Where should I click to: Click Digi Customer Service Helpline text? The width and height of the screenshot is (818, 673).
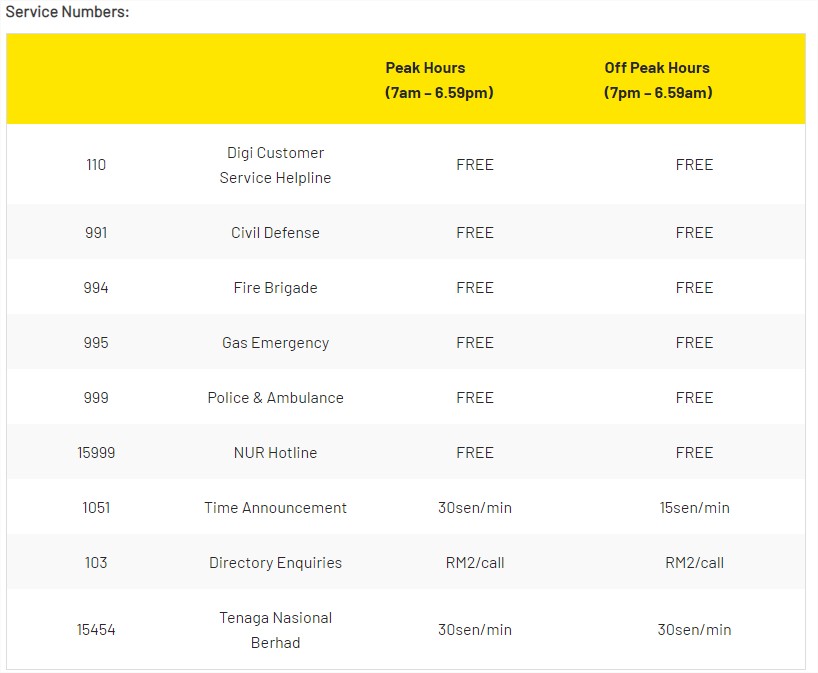click(275, 165)
